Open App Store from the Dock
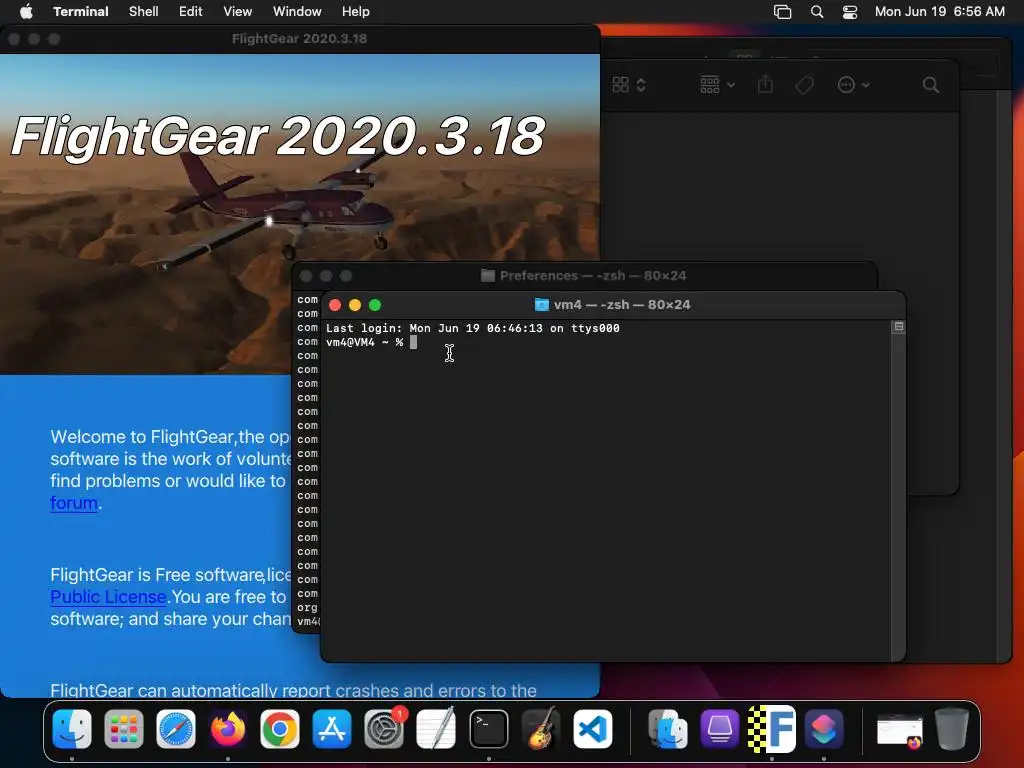Screen dimensions: 1024x768 [332, 729]
